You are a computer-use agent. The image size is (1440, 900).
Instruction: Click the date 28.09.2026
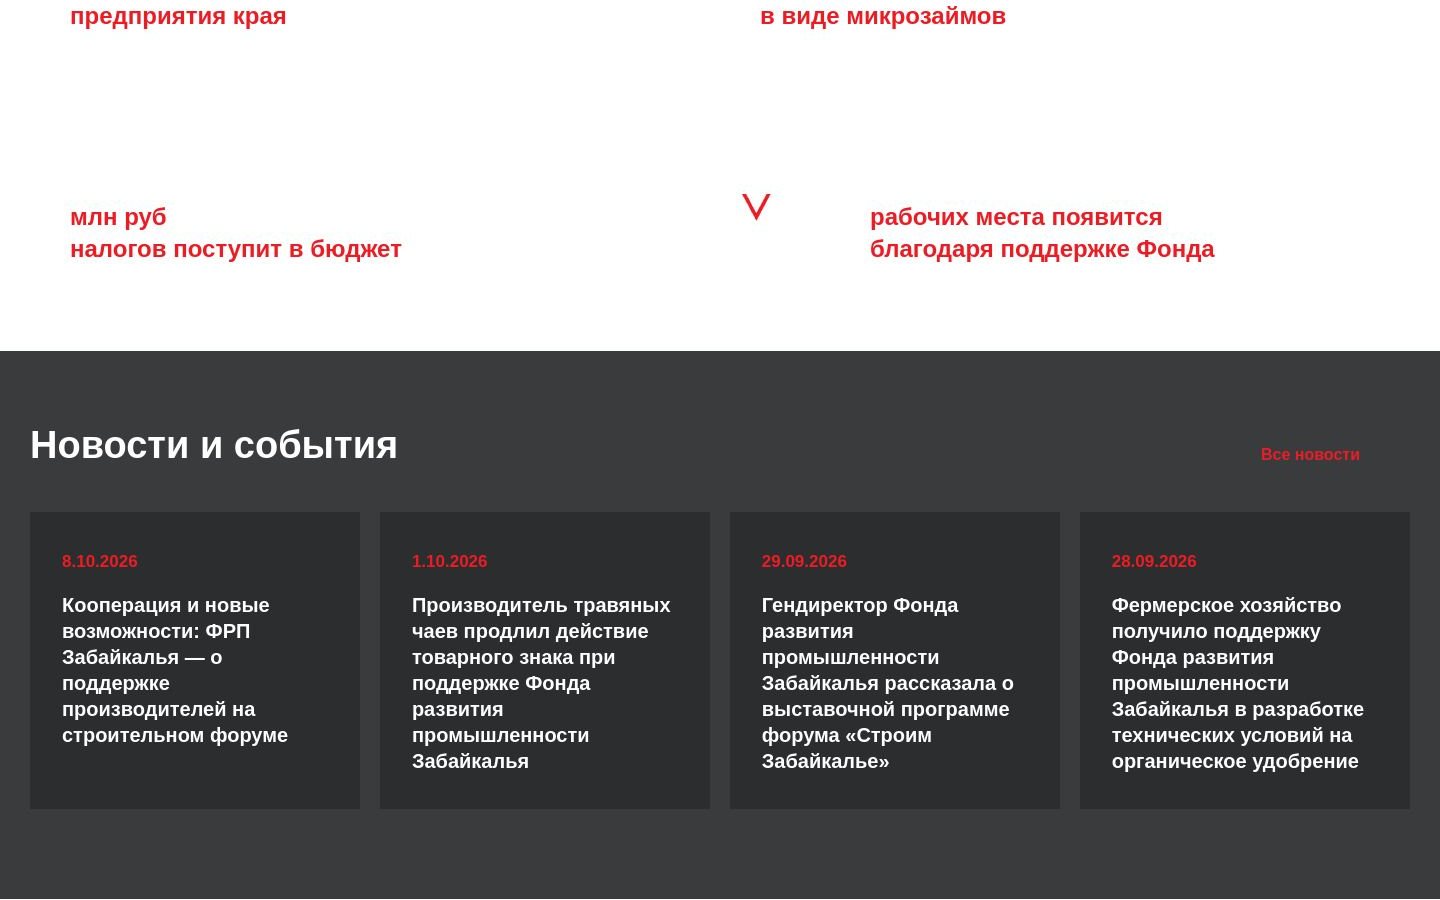tap(1154, 561)
